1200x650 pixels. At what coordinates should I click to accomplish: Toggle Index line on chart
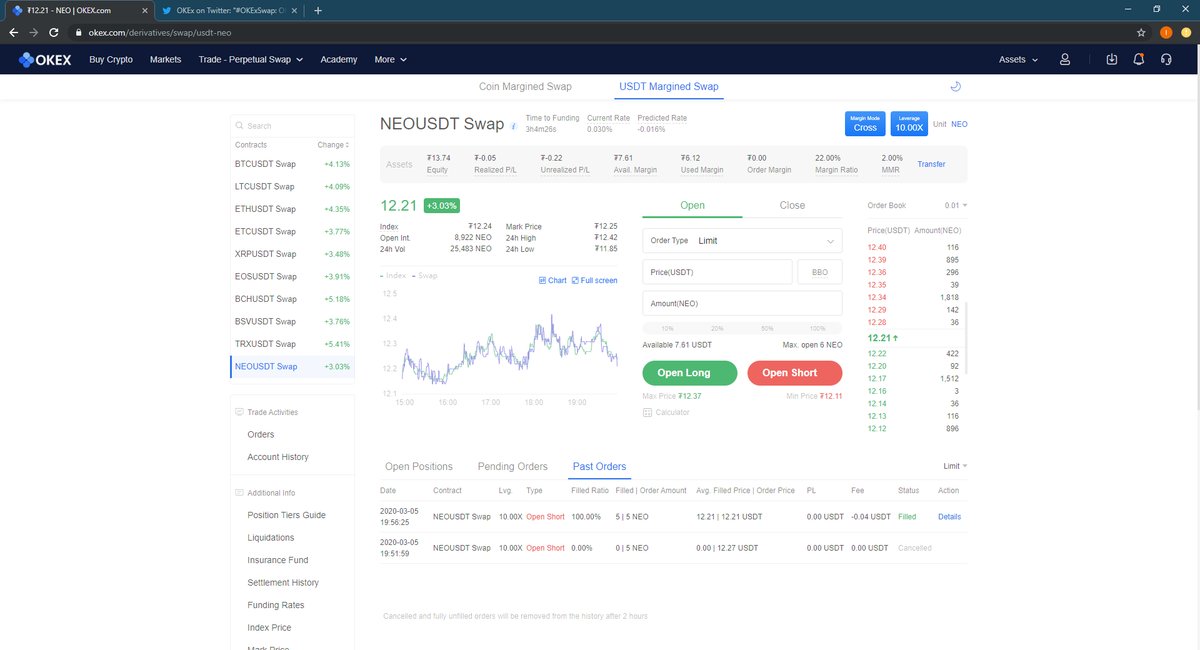(x=393, y=275)
